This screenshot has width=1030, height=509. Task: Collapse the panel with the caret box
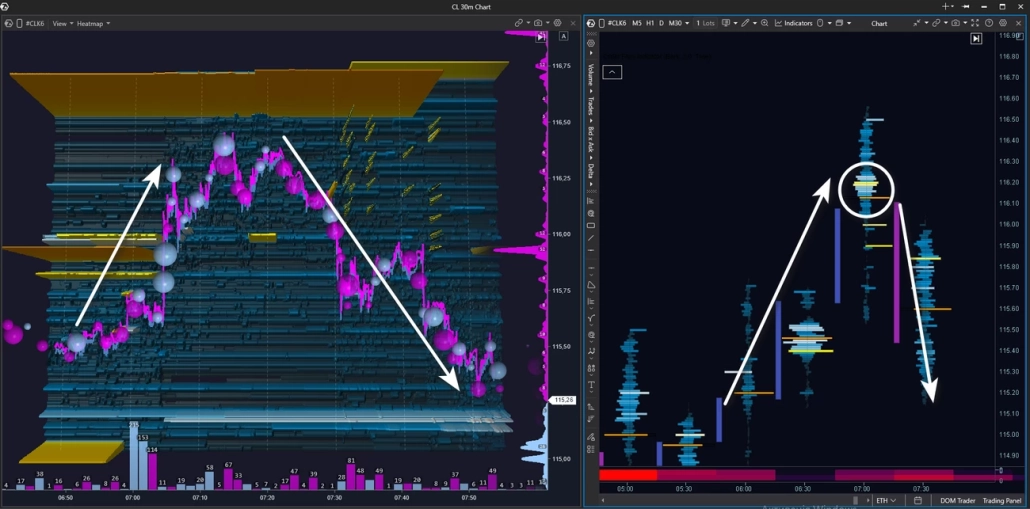[x=613, y=72]
